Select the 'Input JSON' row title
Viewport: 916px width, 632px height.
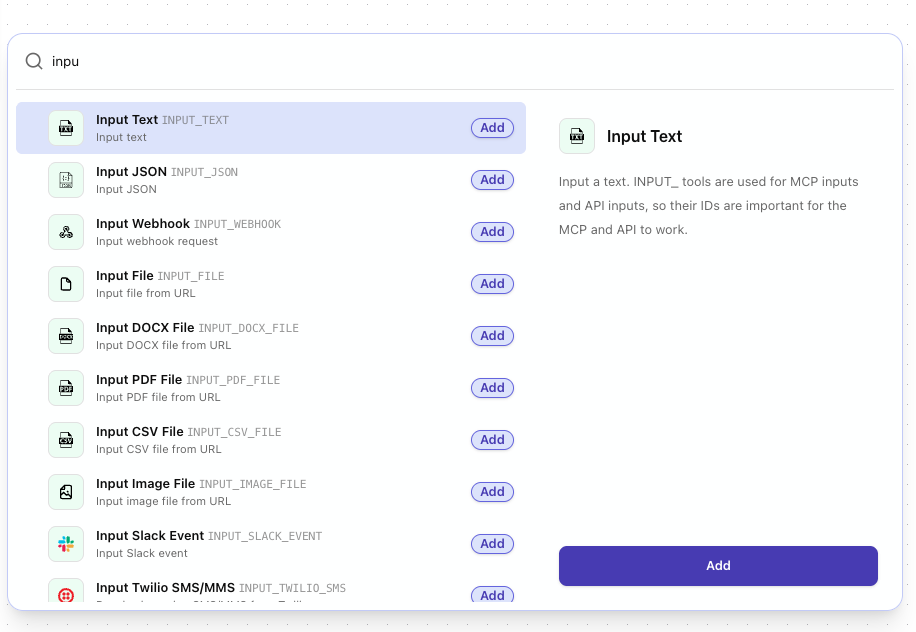(131, 172)
